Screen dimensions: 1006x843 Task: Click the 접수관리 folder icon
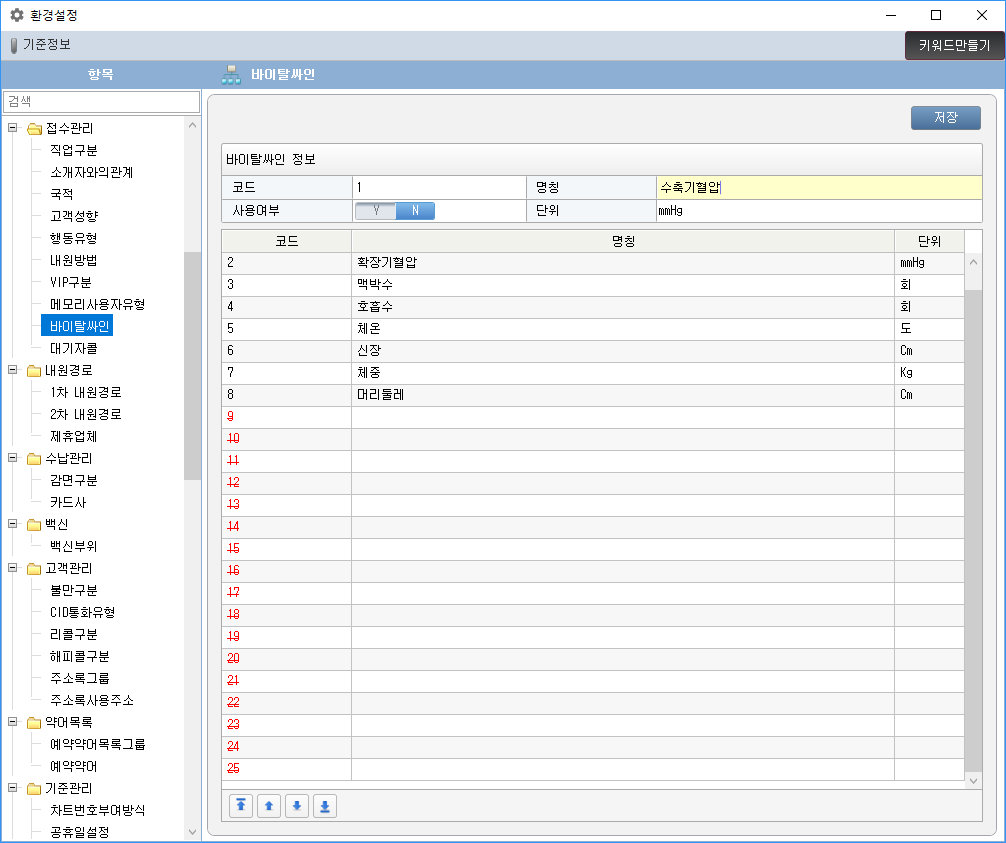tap(34, 128)
